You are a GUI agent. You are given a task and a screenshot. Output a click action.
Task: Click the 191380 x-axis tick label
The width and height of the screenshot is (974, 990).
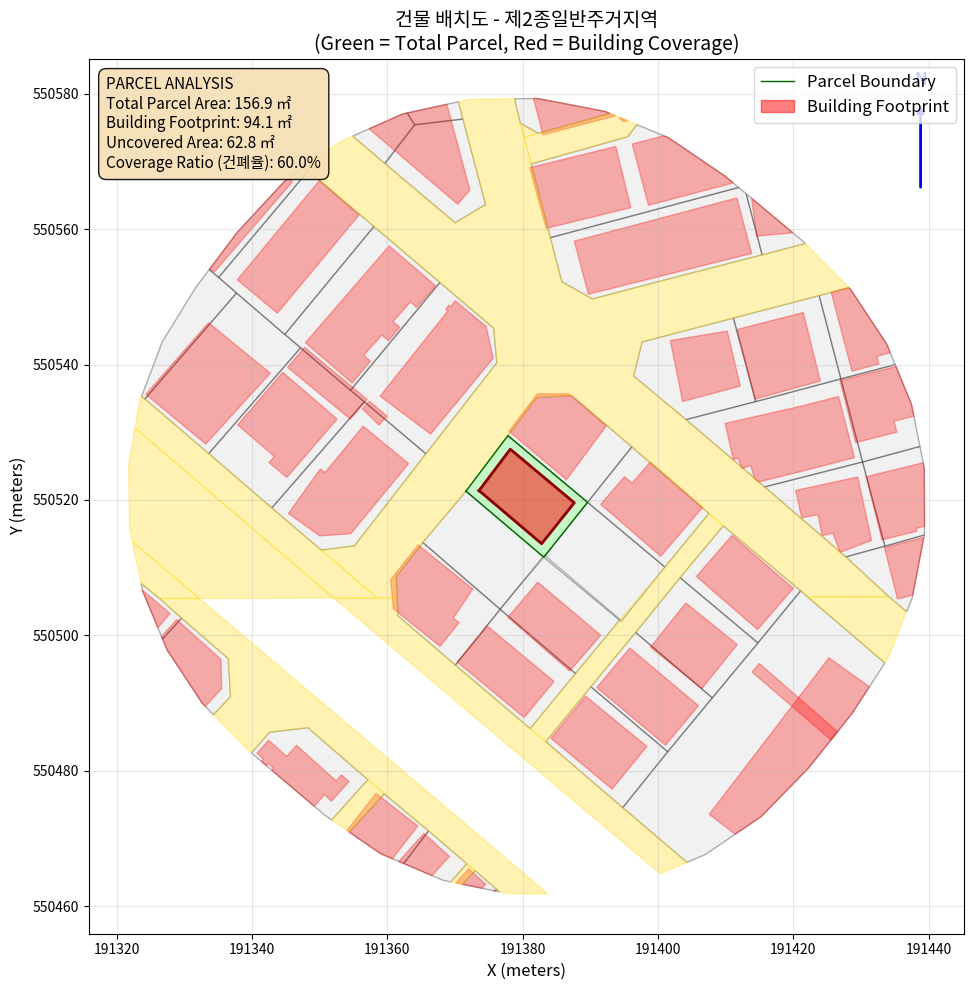(x=523, y=947)
